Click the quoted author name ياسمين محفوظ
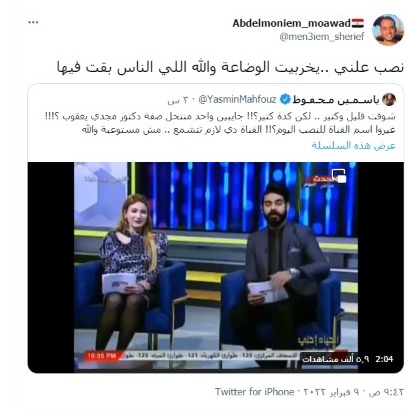 pyautogui.click(x=336, y=100)
